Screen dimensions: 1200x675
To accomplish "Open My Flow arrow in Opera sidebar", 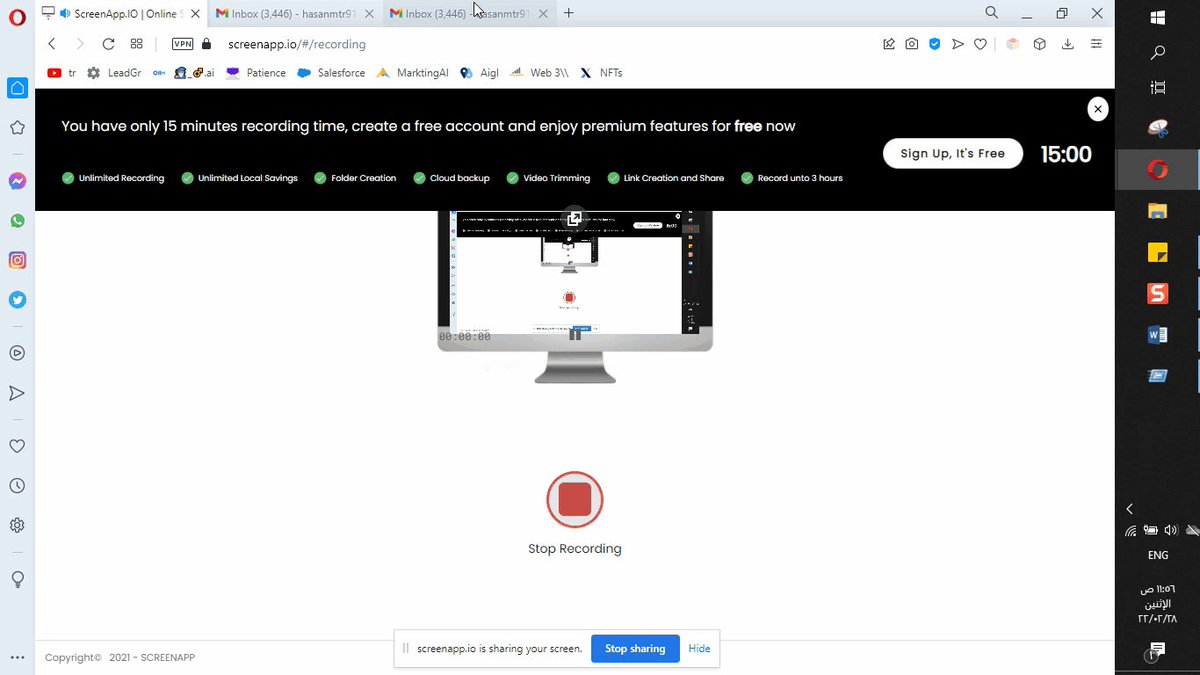I will [17, 393].
